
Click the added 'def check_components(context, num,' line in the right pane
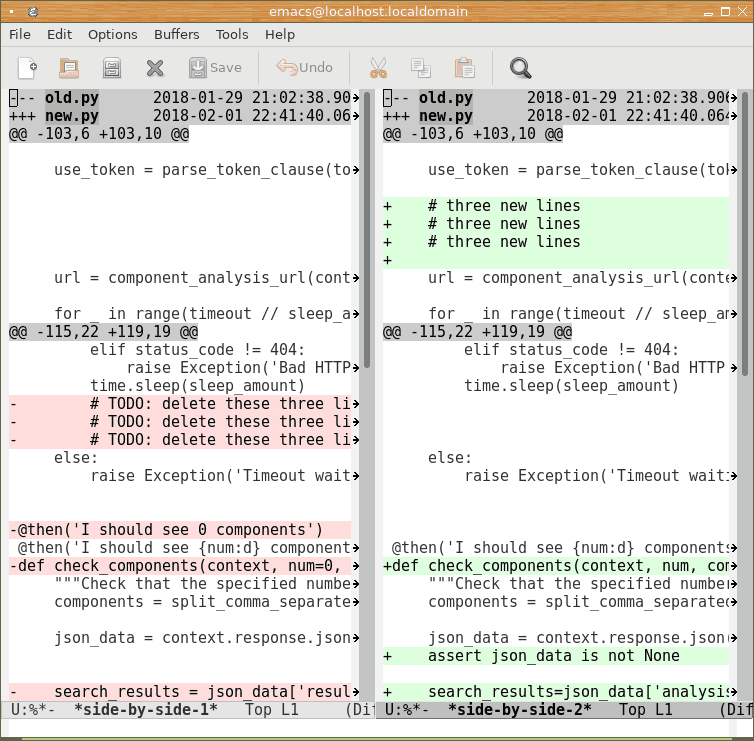click(x=555, y=566)
